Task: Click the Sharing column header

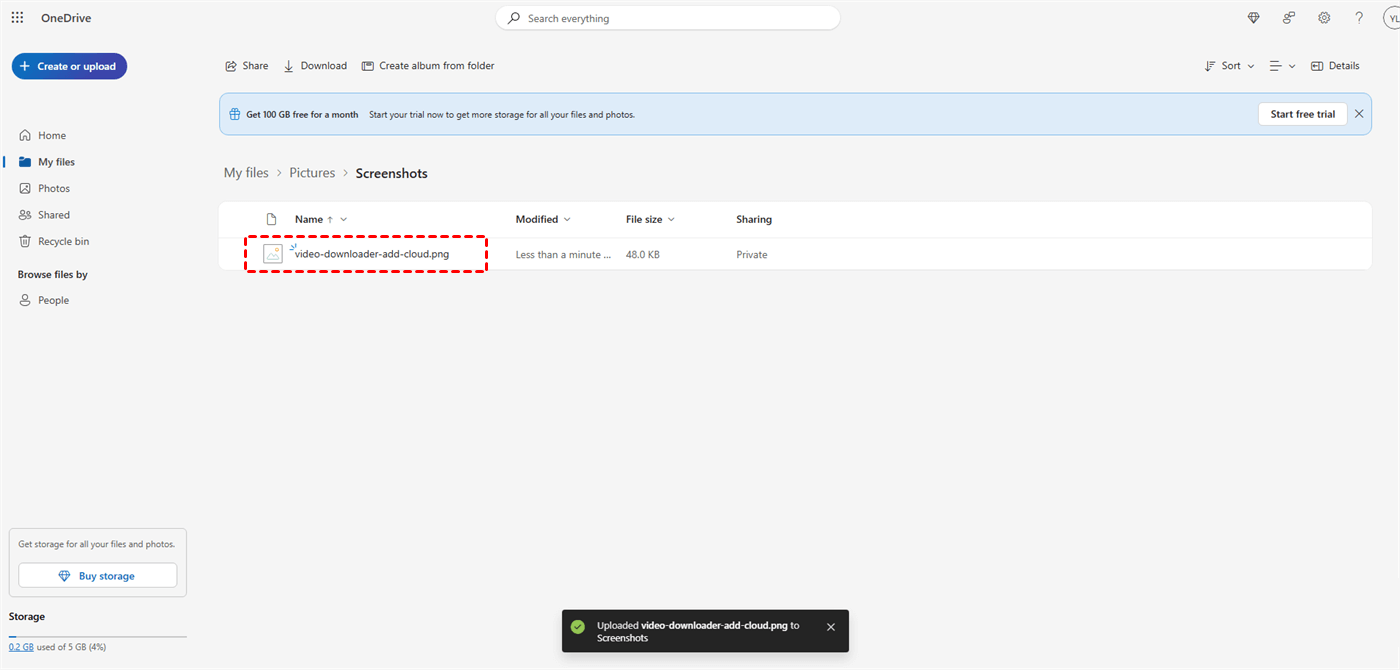Action: (x=754, y=219)
